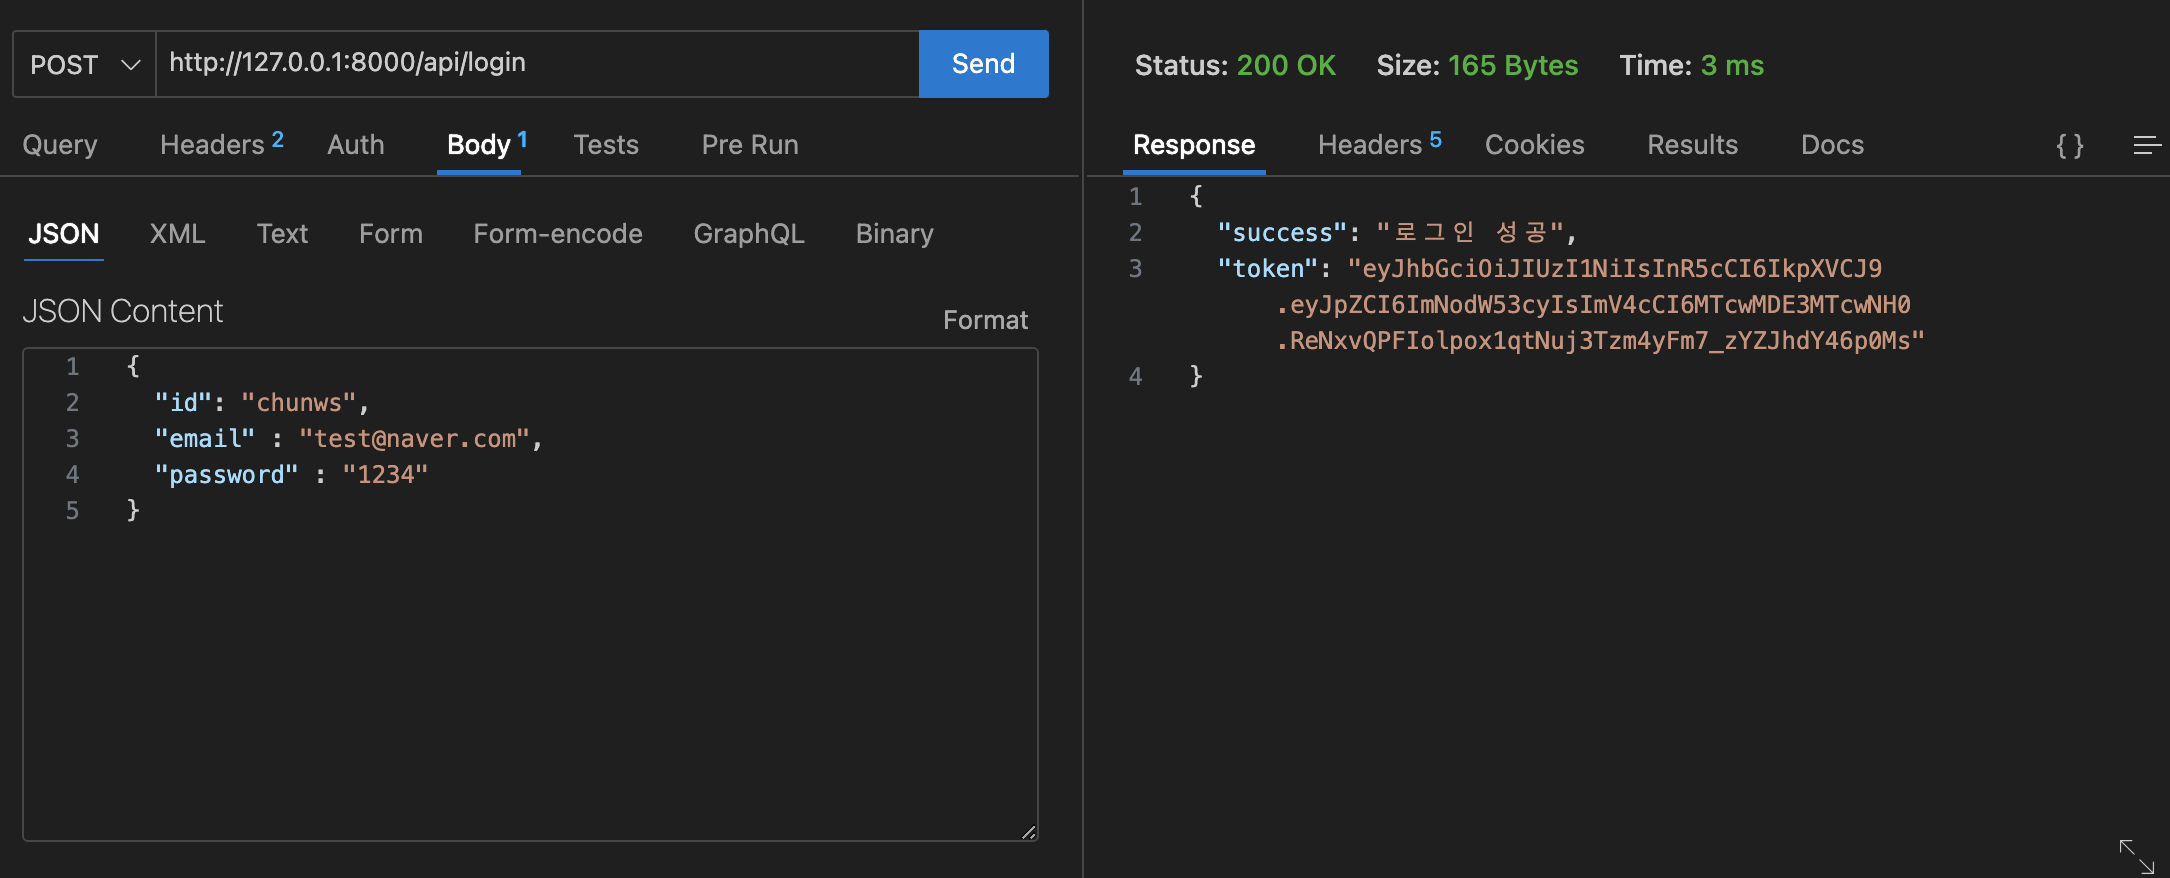Open the request Headers tab
This screenshot has height=878, width=2170.
click(x=222, y=144)
